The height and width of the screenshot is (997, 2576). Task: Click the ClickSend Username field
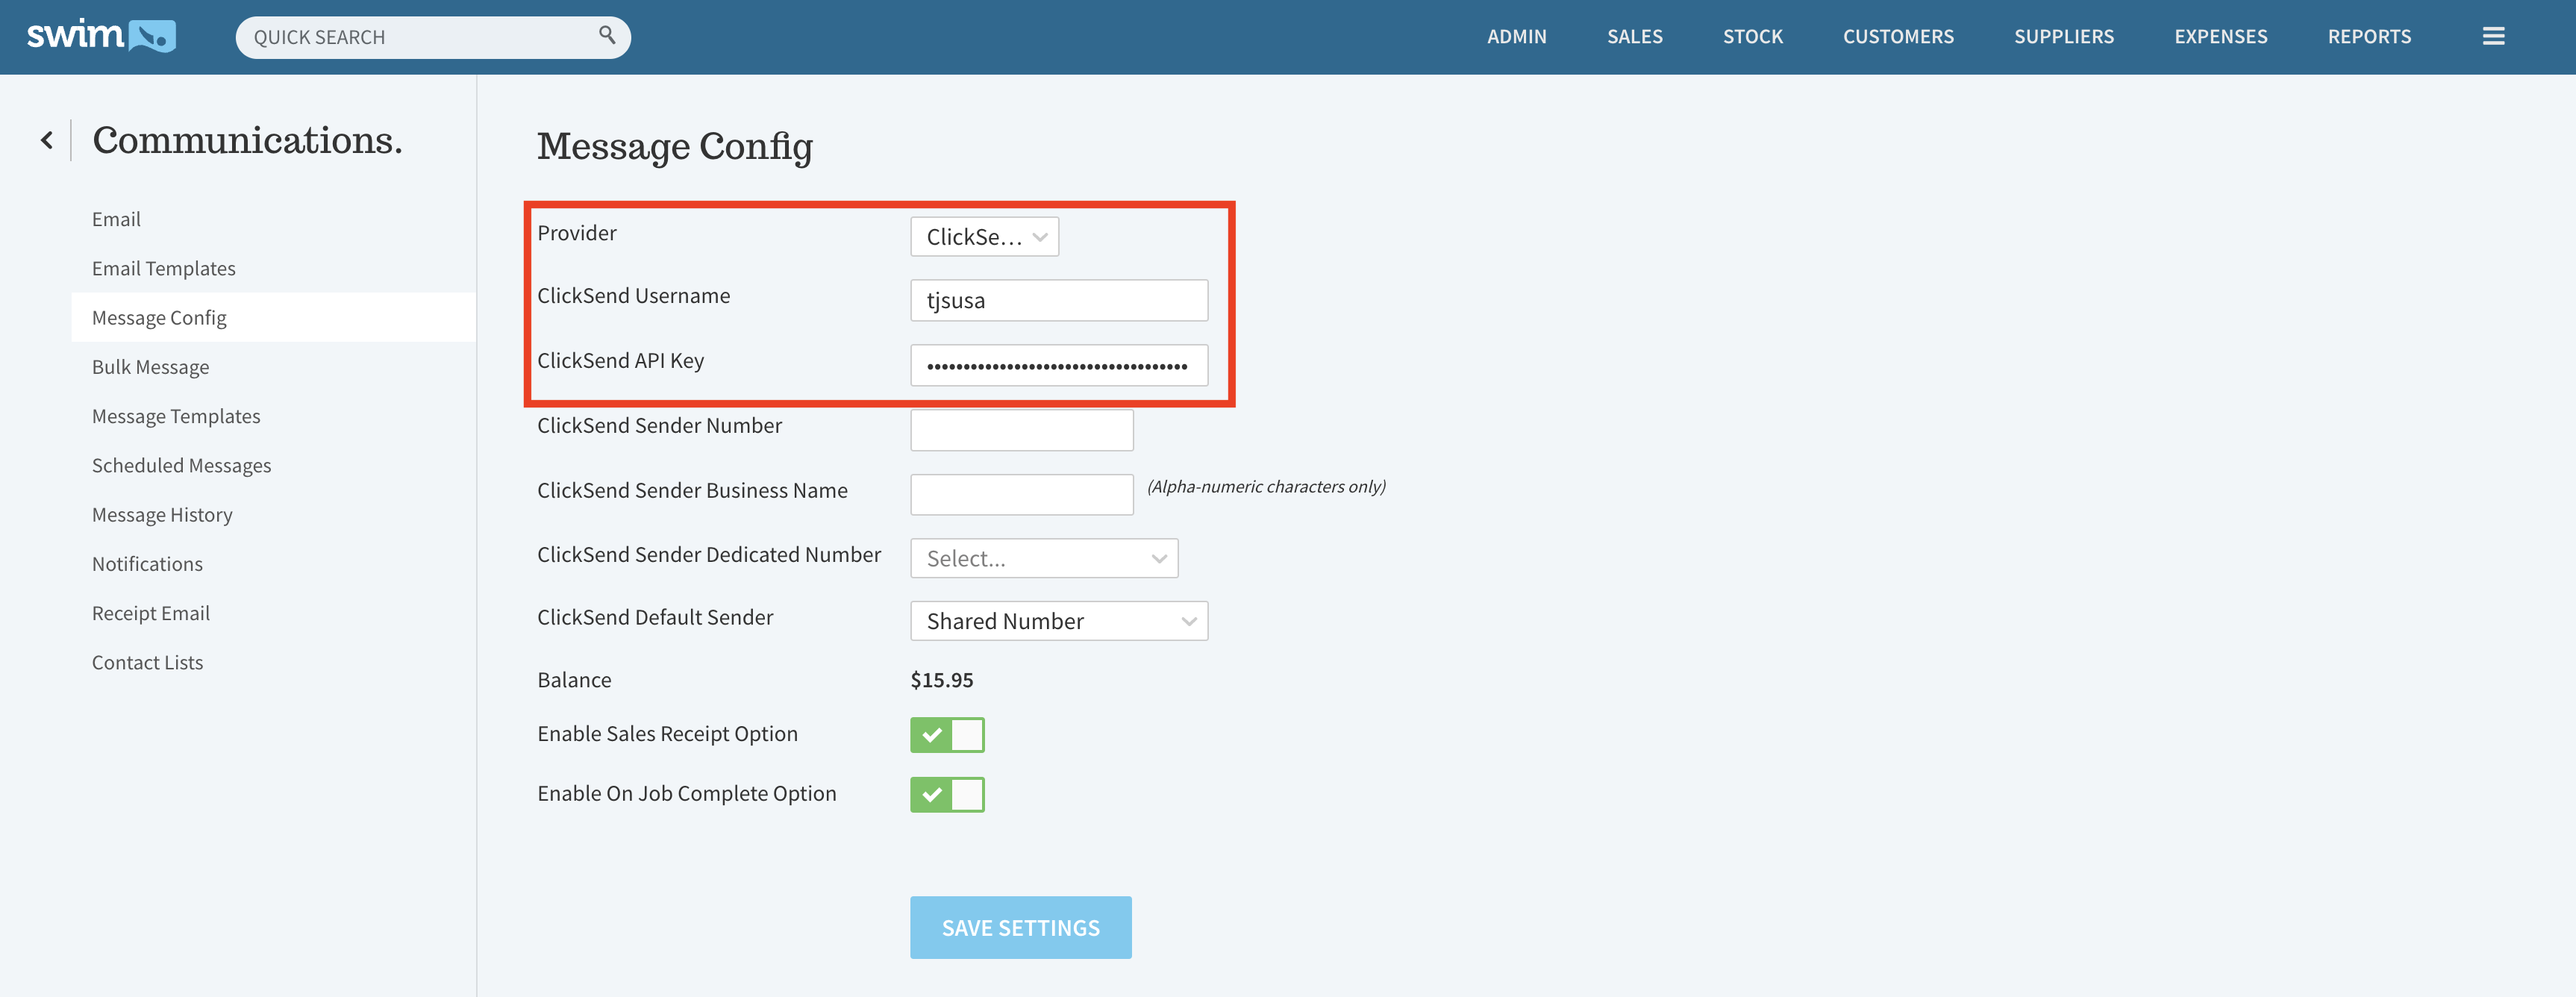[x=1058, y=301]
